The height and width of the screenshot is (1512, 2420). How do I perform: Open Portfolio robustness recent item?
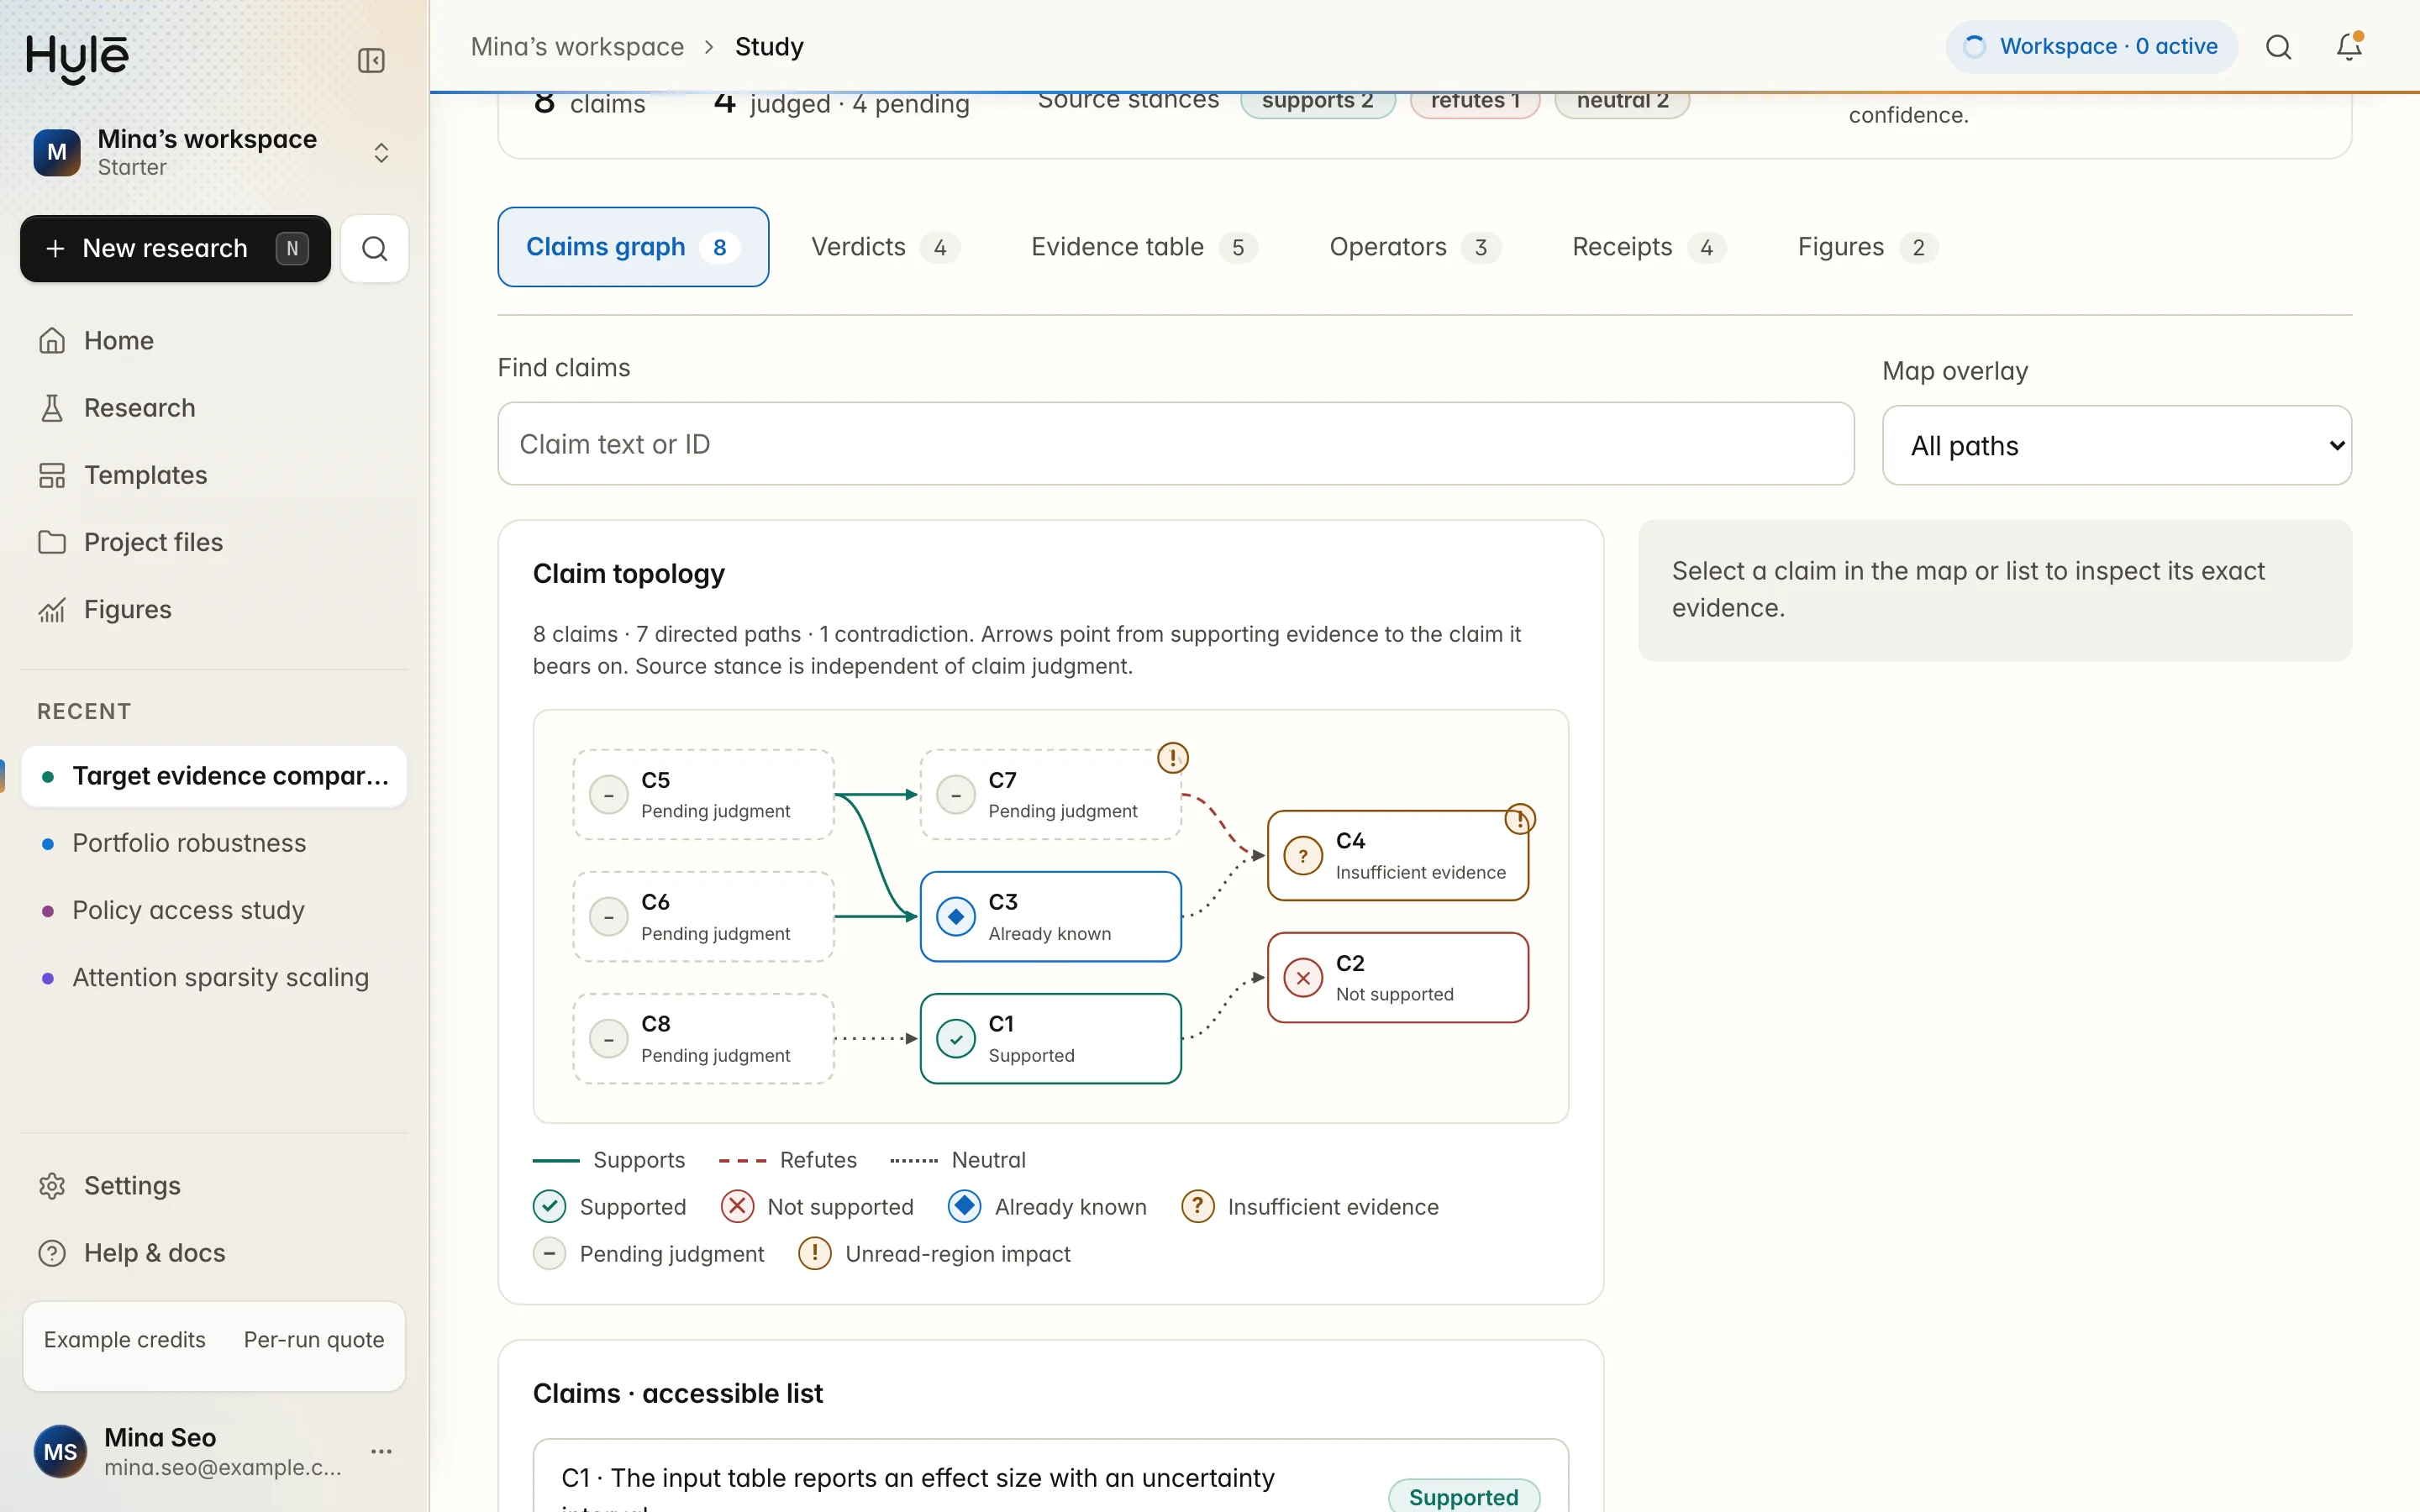click(x=214, y=843)
